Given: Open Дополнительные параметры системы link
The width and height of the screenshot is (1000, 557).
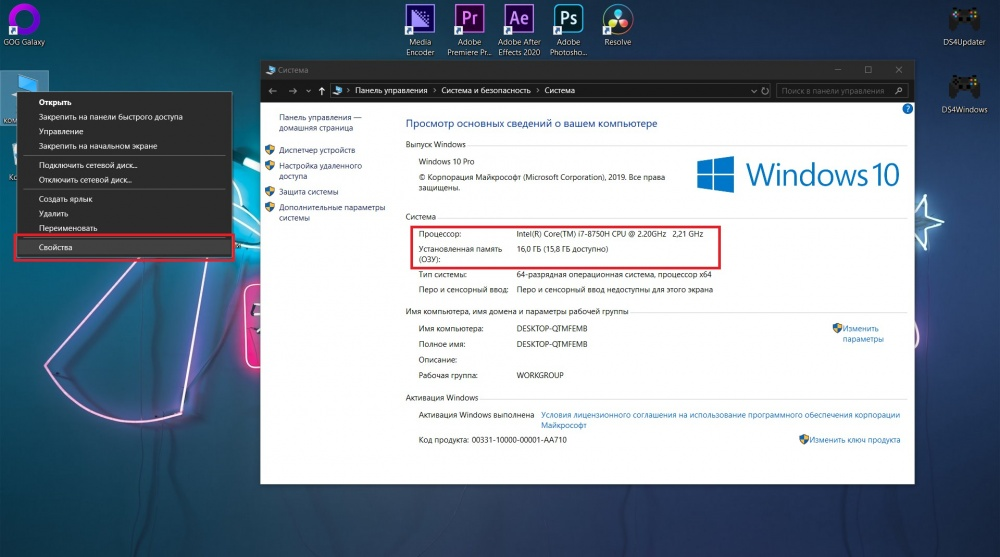Looking at the screenshot, I should [332, 212].
